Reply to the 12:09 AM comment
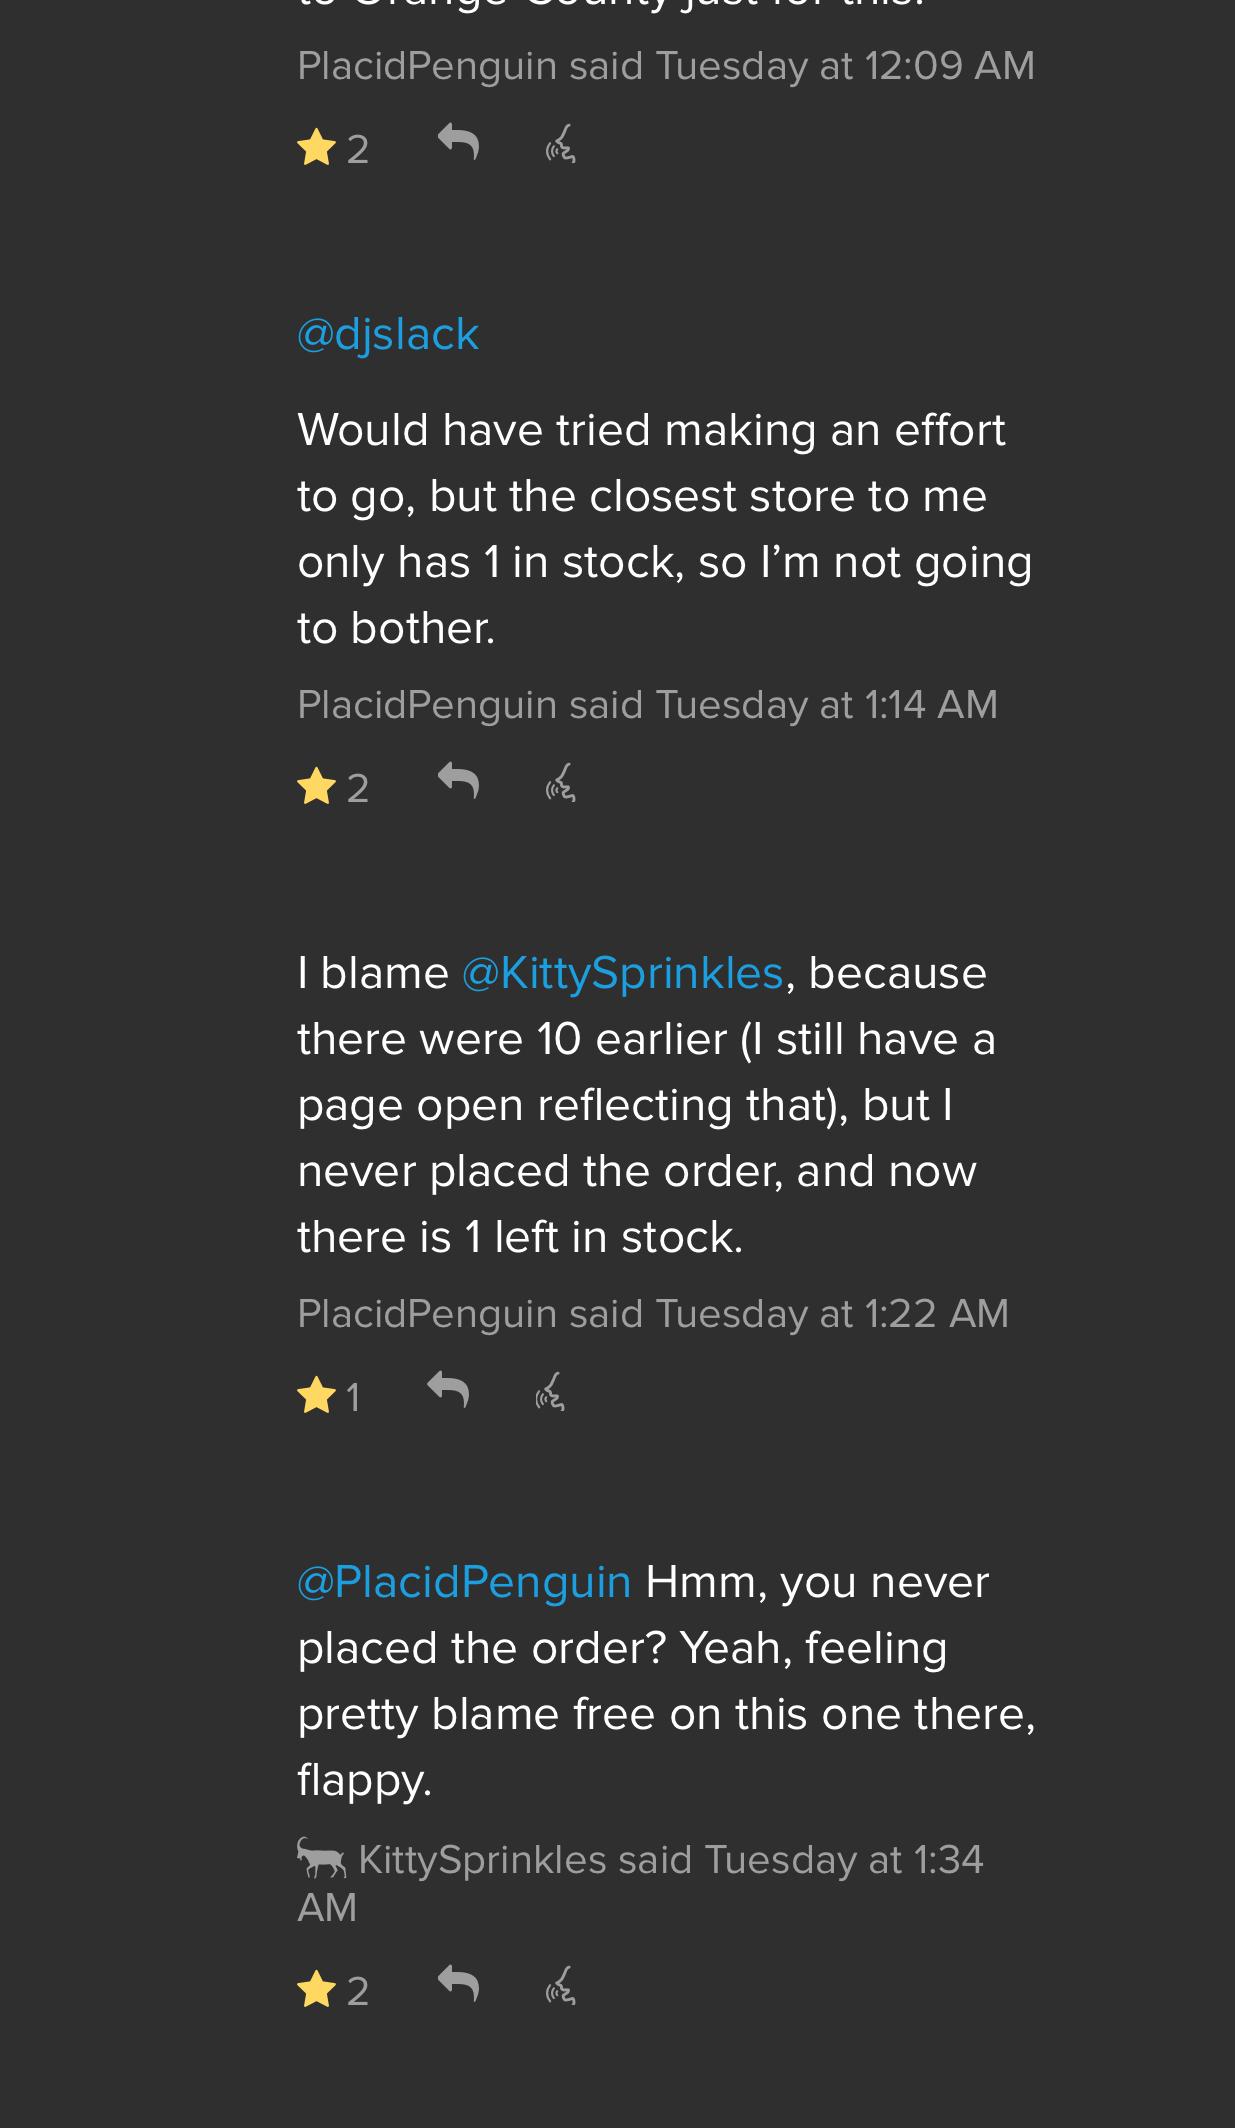This screenshot has height=2128, width=1235. (x=459, y=143)
